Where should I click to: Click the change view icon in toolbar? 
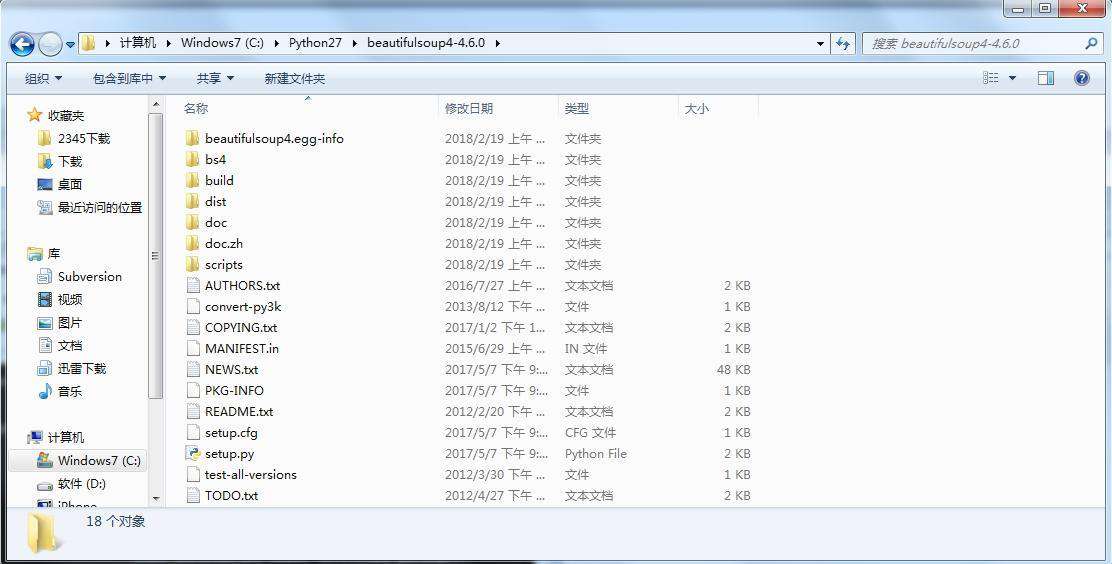click(x=991, y=78)
